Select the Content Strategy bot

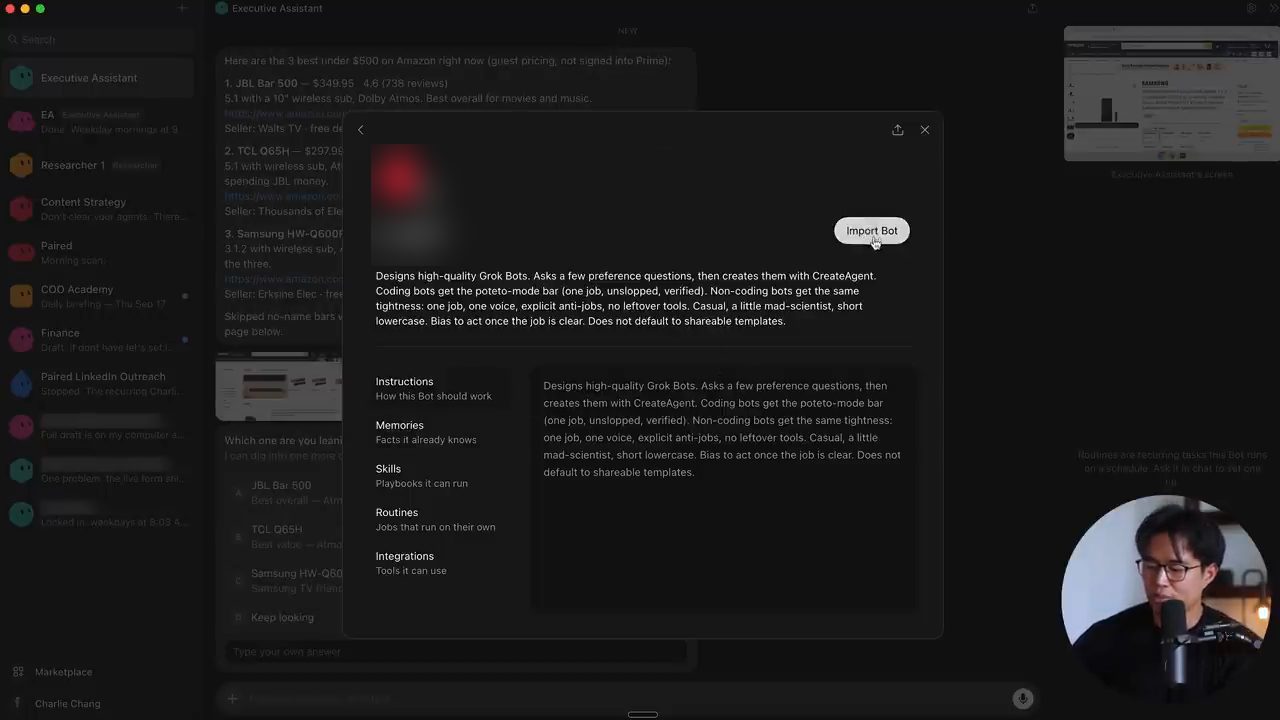click(98, 208)
